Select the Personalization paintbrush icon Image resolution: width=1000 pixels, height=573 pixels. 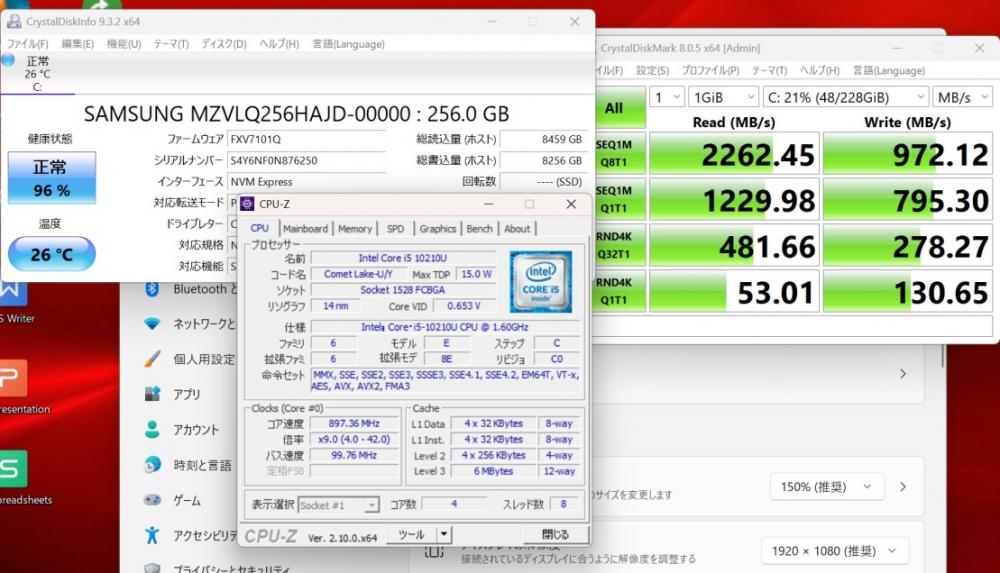(152, 359)
